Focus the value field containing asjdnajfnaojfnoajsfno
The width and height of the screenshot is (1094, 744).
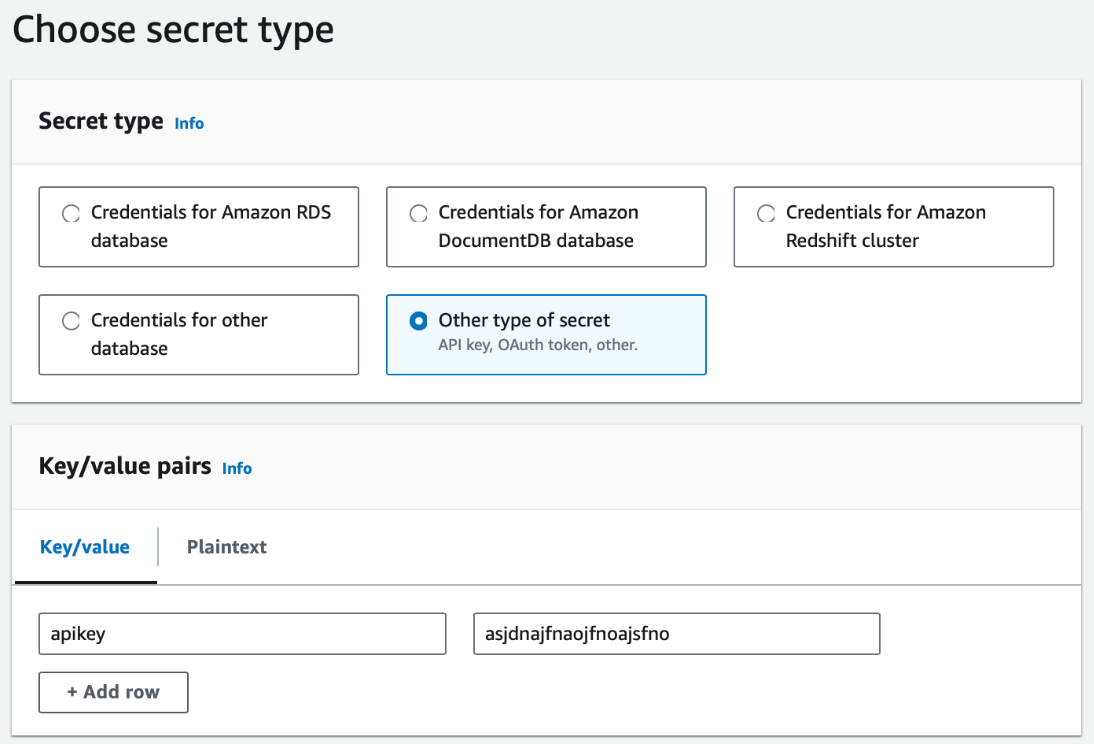[x=676, y=634]
